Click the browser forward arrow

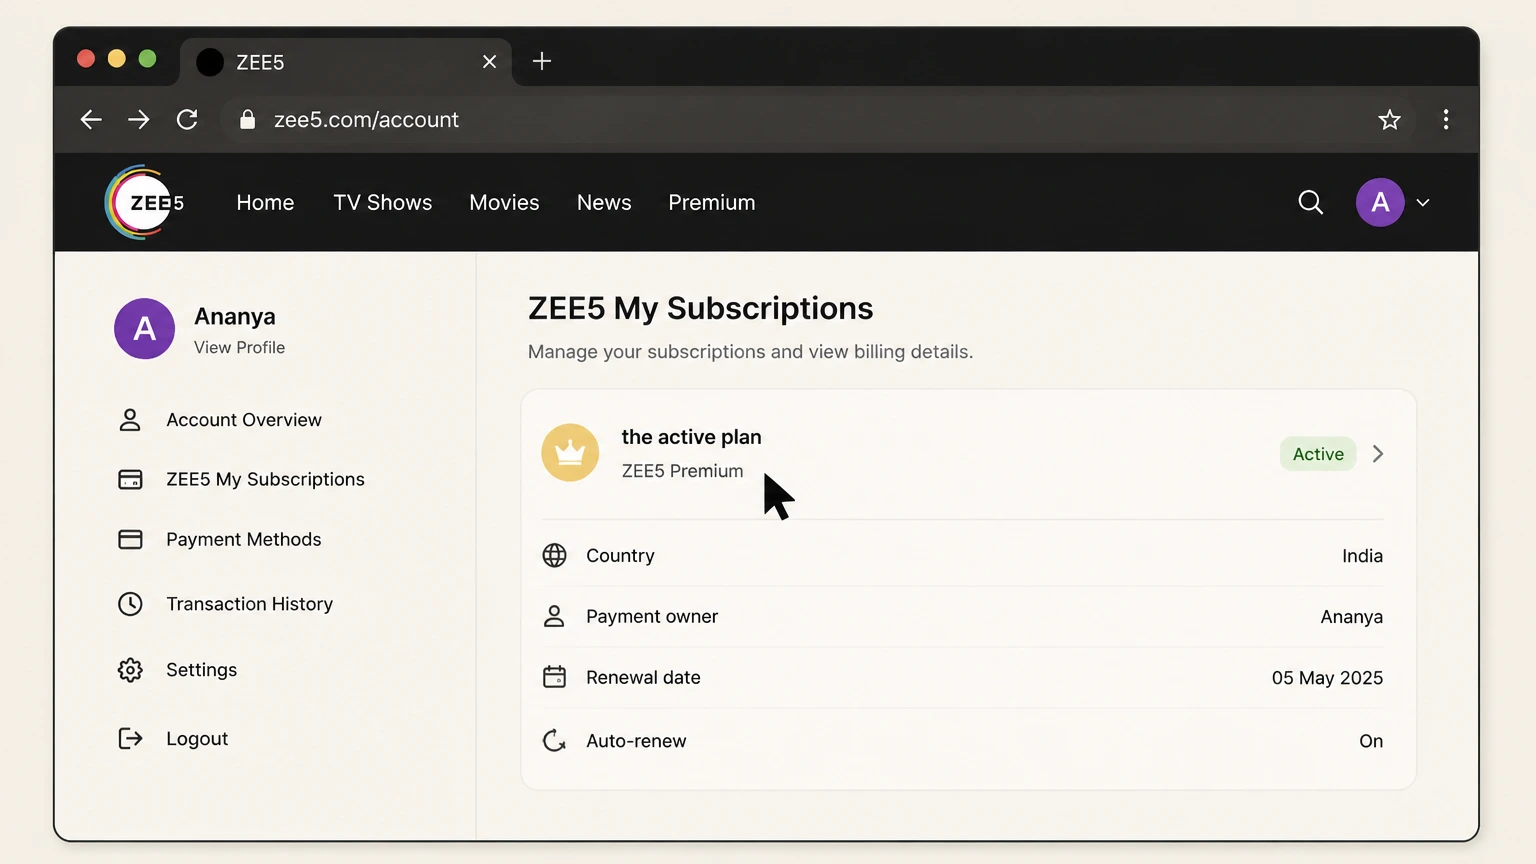click(x=139, y=120)
